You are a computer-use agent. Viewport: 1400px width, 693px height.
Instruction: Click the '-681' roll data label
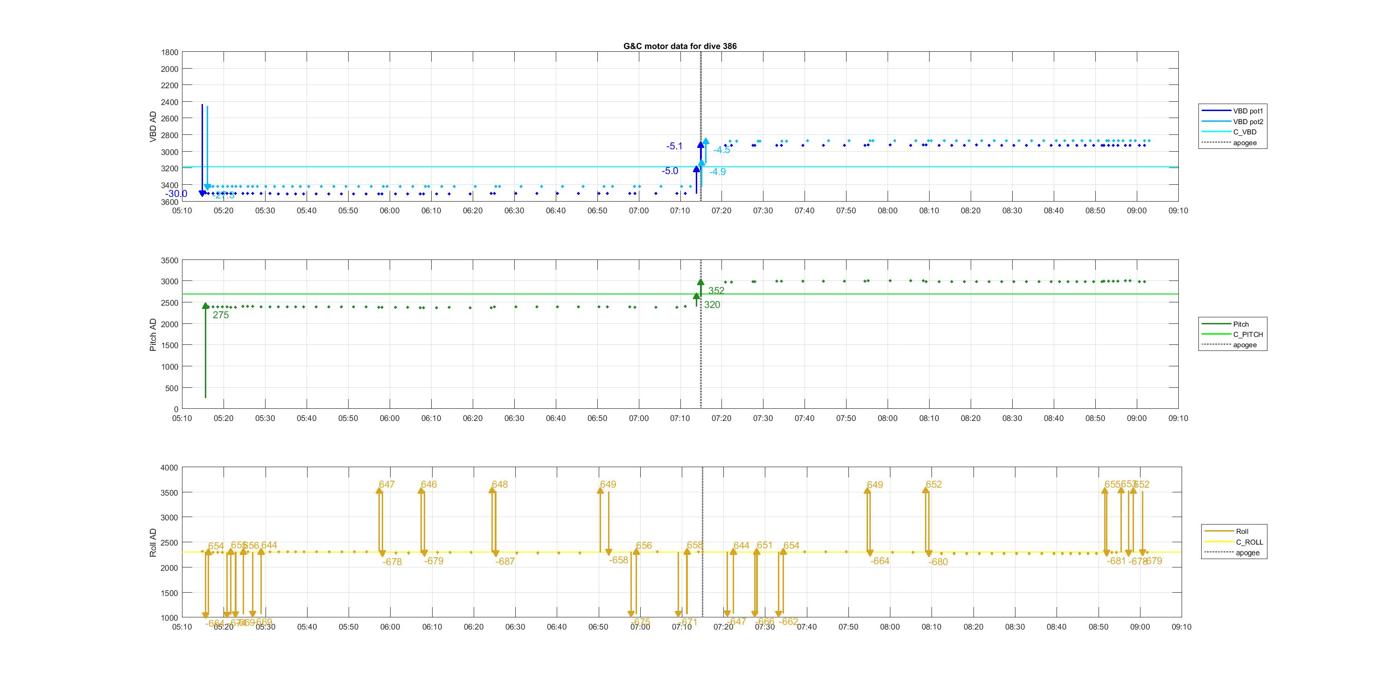pyautogui.click(x=1116, y=562)
